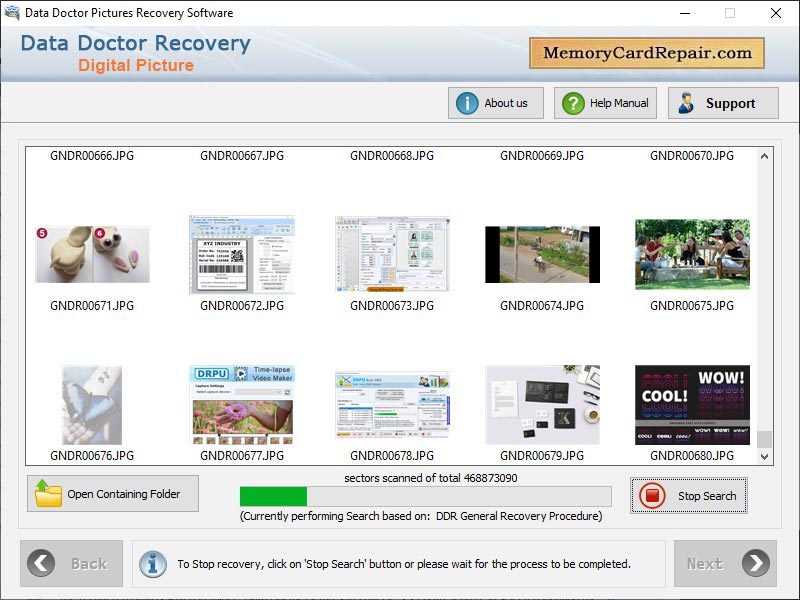Select the GNDR00674.JPG video frame thumbnail
Viewport: 800px width, 600px height.
pos(541,253)
